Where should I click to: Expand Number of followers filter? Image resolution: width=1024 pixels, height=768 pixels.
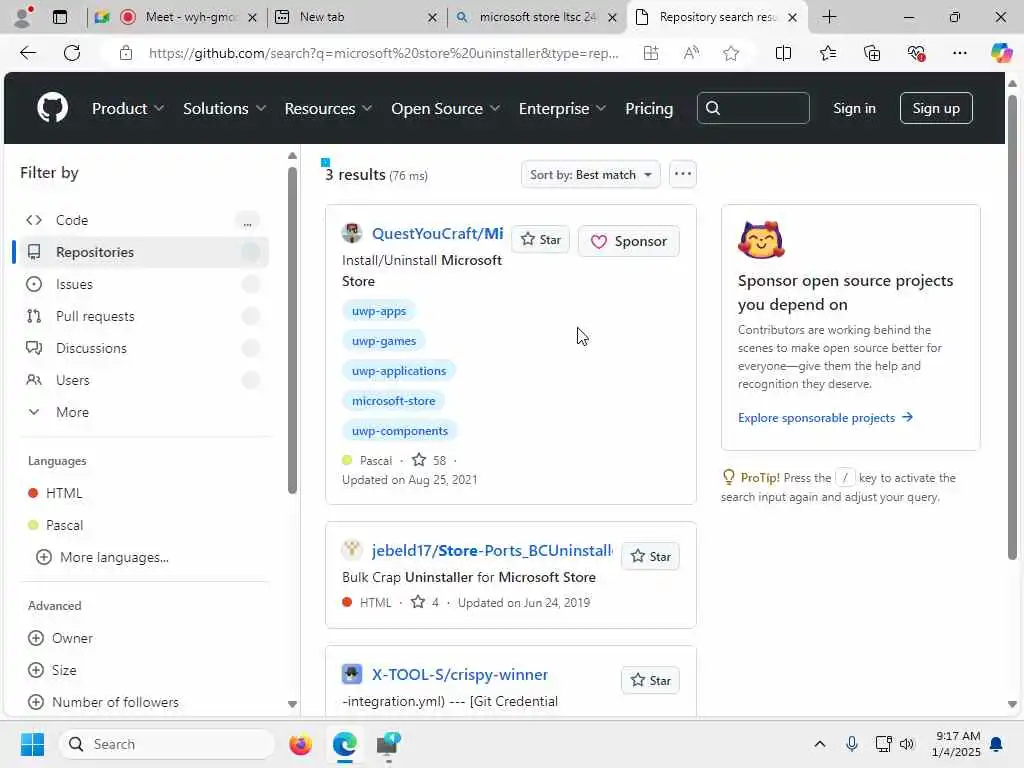click(x=104, y=702)
